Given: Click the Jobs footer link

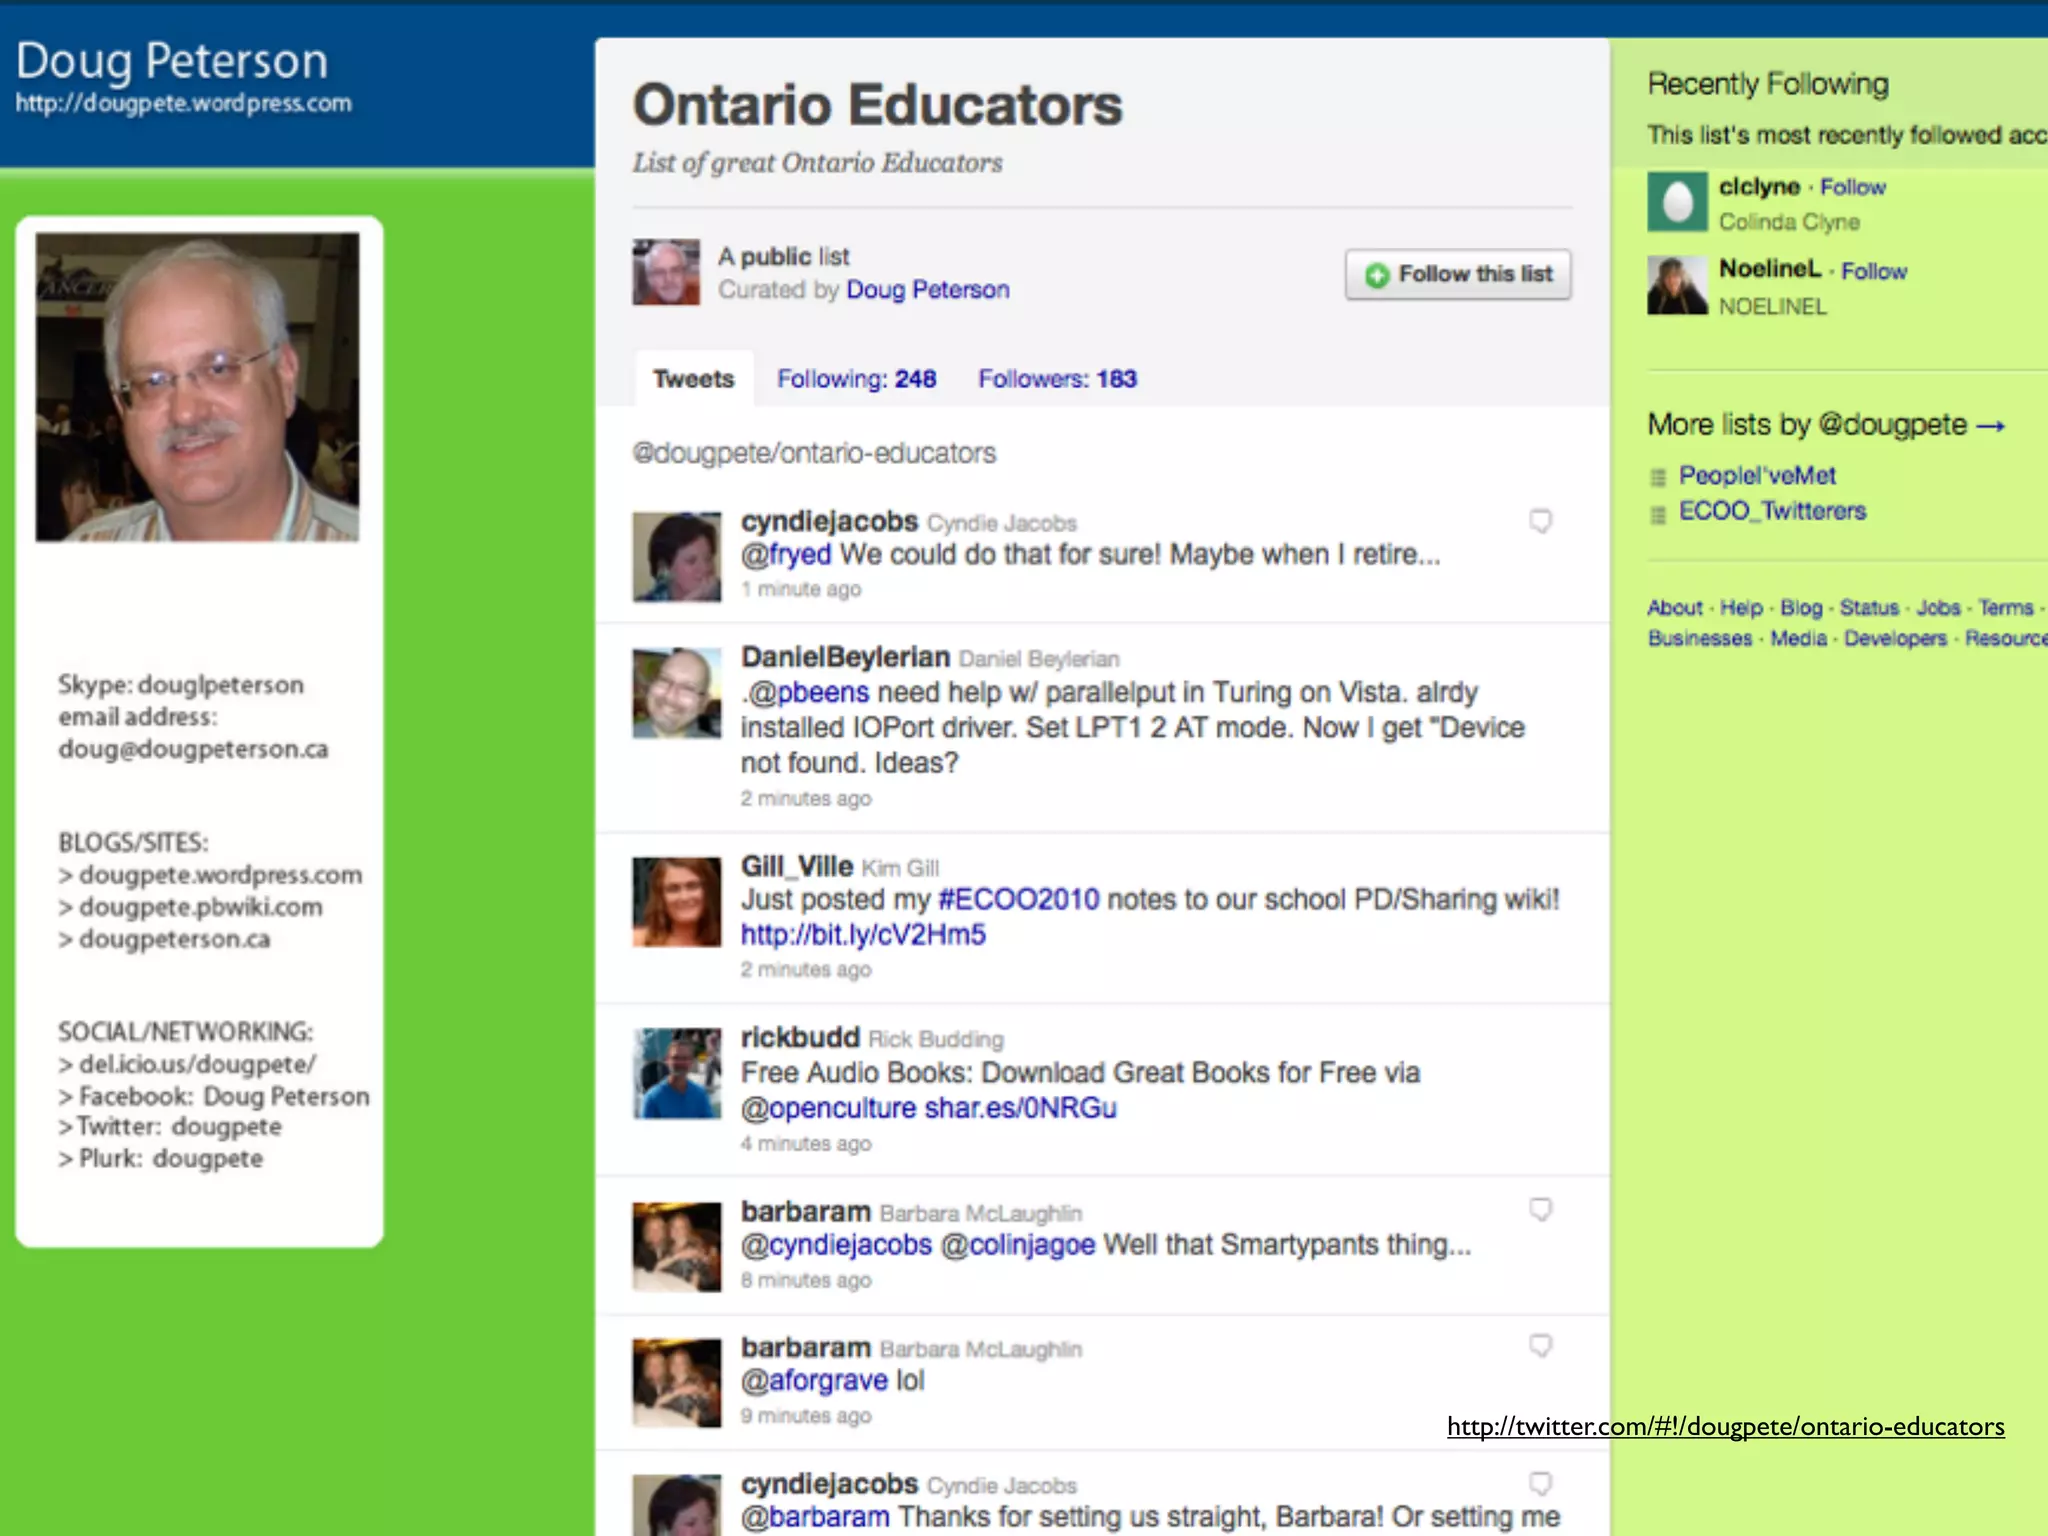Looking at the screenshot, I should [x=1938, y=608].
